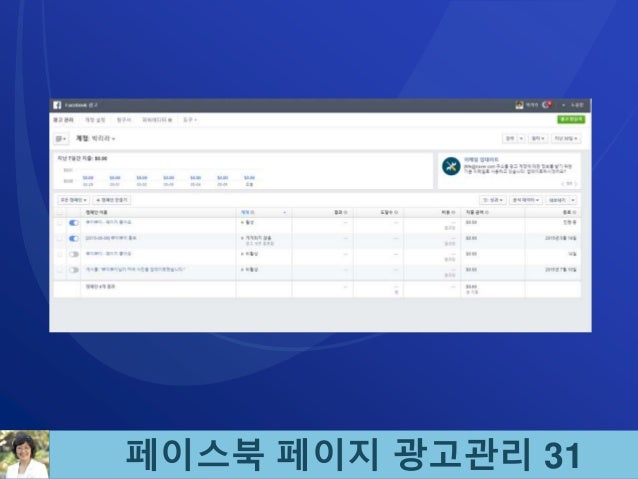This screenshot has width=638, height=479.
Task: Open the 2015-05-06 campaign name link
Action: click(111, 238)
